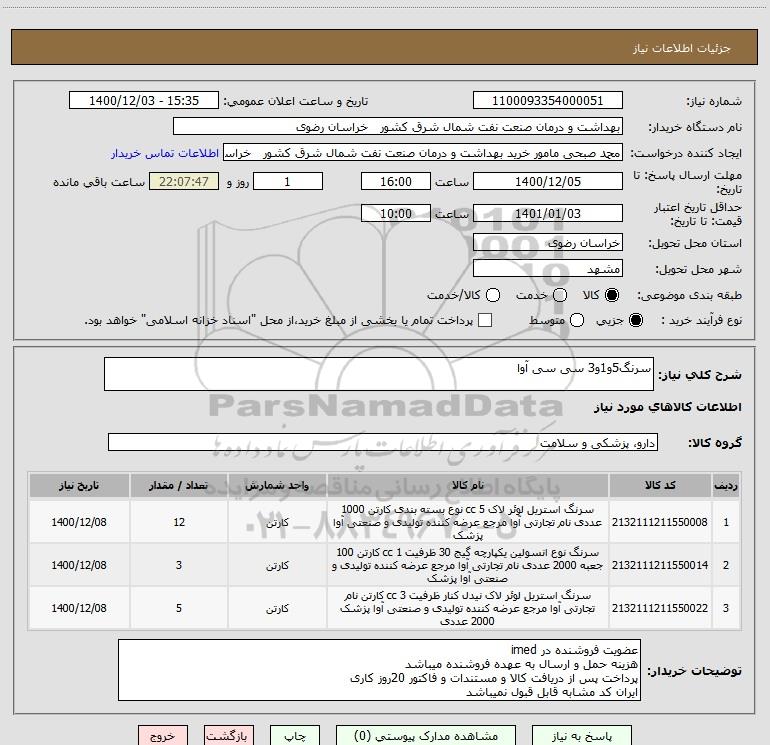Viewport: 770px width, 745px height.
Task: Click the 3 cc syringe item name in row 3
Action: 468,608
